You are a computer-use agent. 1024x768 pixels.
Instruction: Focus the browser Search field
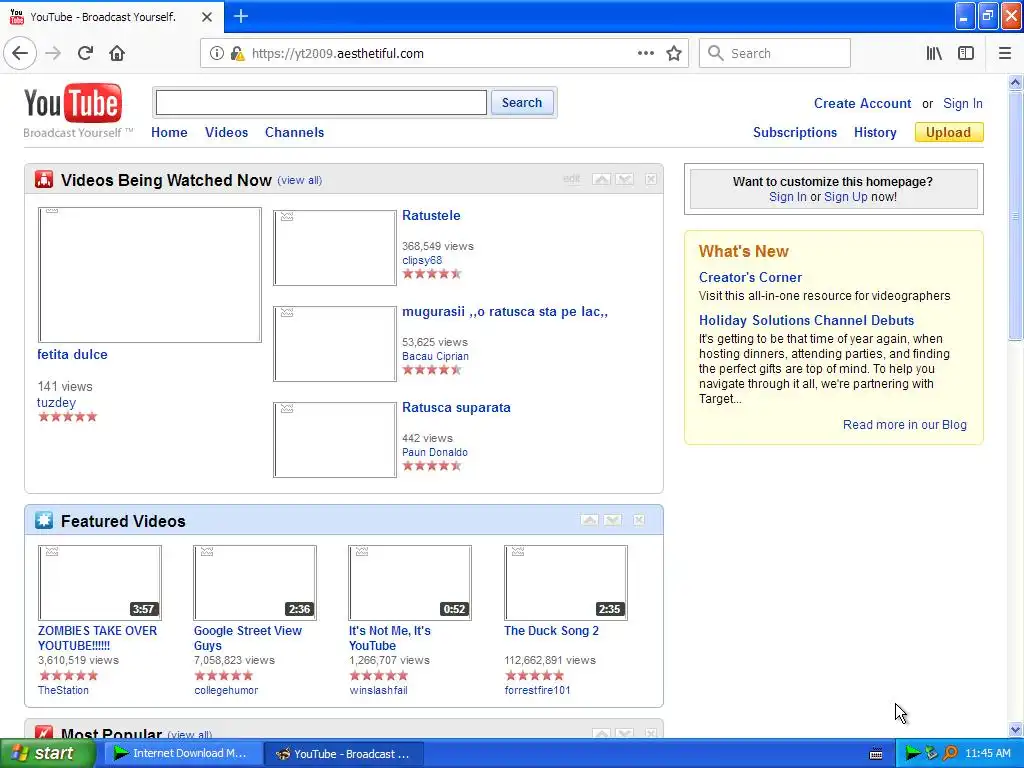pyautogui.click(x=775, y=53)
